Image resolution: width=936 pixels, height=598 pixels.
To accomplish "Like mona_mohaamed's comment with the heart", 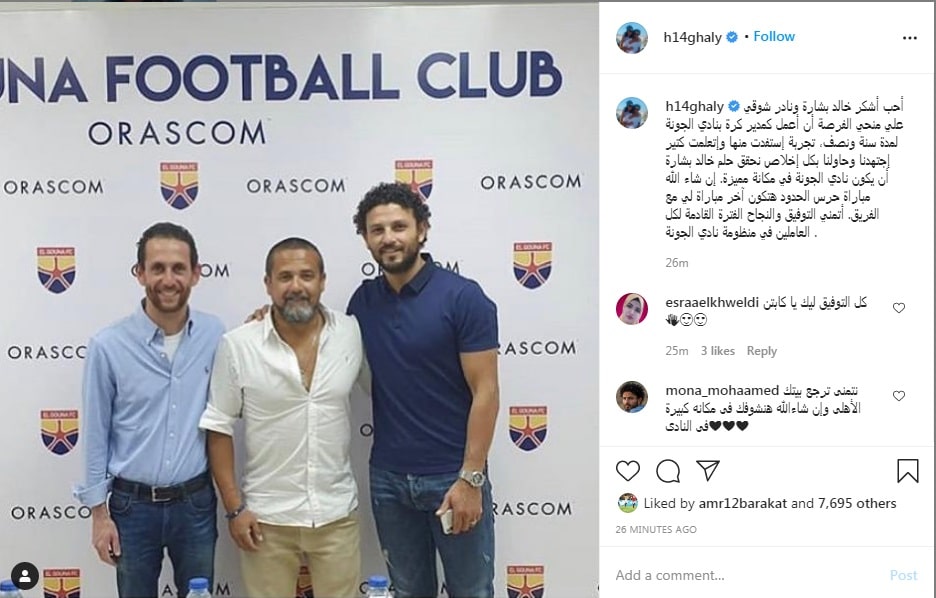I will tap(899, 396).
